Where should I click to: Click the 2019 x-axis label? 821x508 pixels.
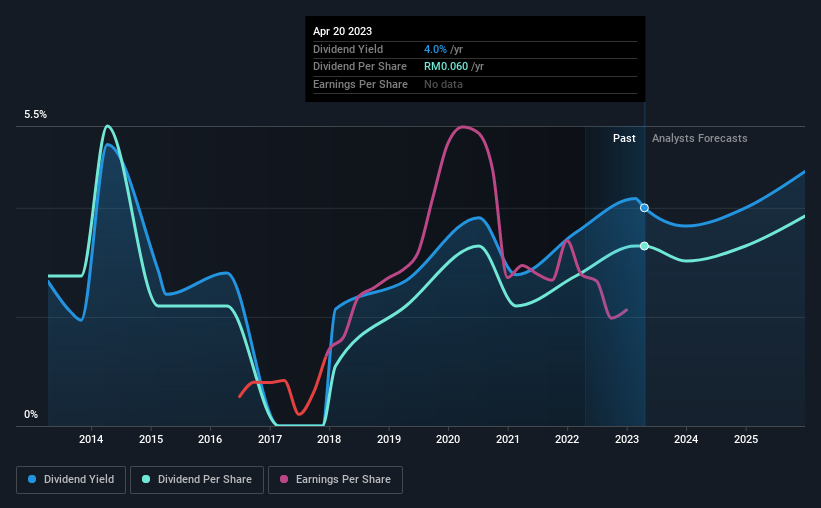389,439
